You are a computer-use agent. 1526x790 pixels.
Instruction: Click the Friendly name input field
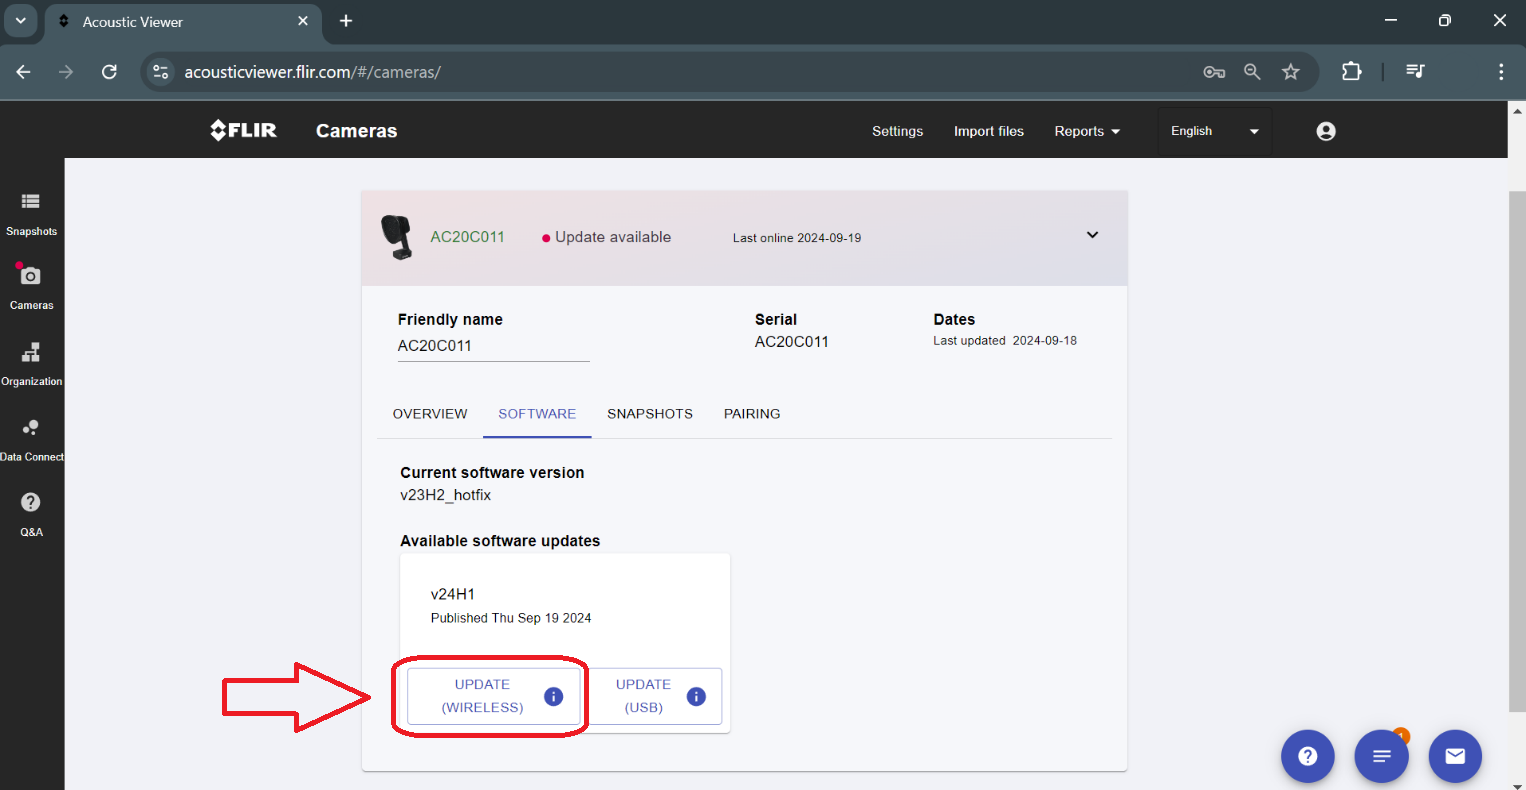click(493, 346)
